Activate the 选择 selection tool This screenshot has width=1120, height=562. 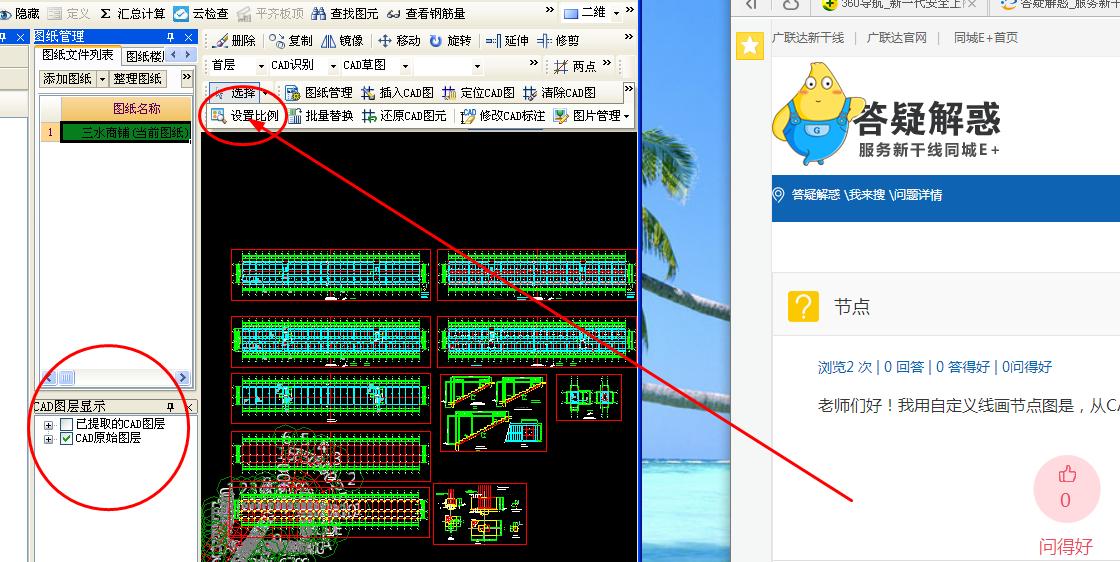(x=234, y=93)
